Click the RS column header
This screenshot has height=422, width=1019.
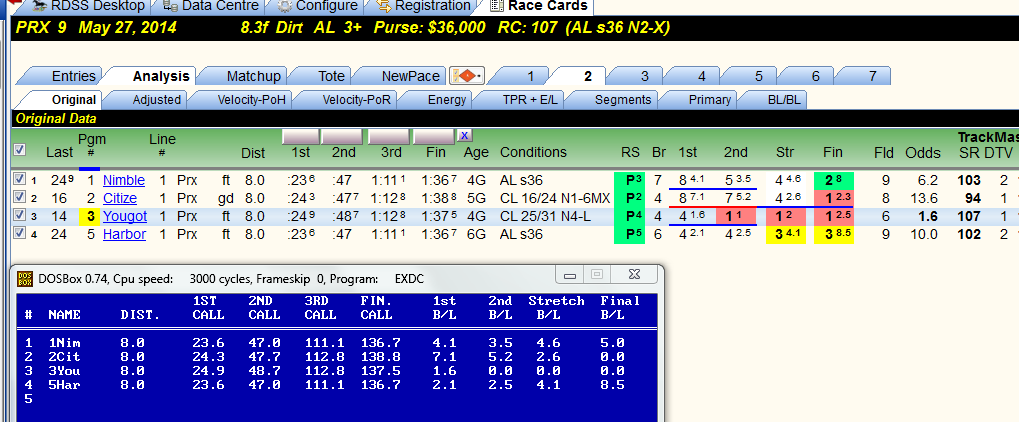tap(630, 153)
